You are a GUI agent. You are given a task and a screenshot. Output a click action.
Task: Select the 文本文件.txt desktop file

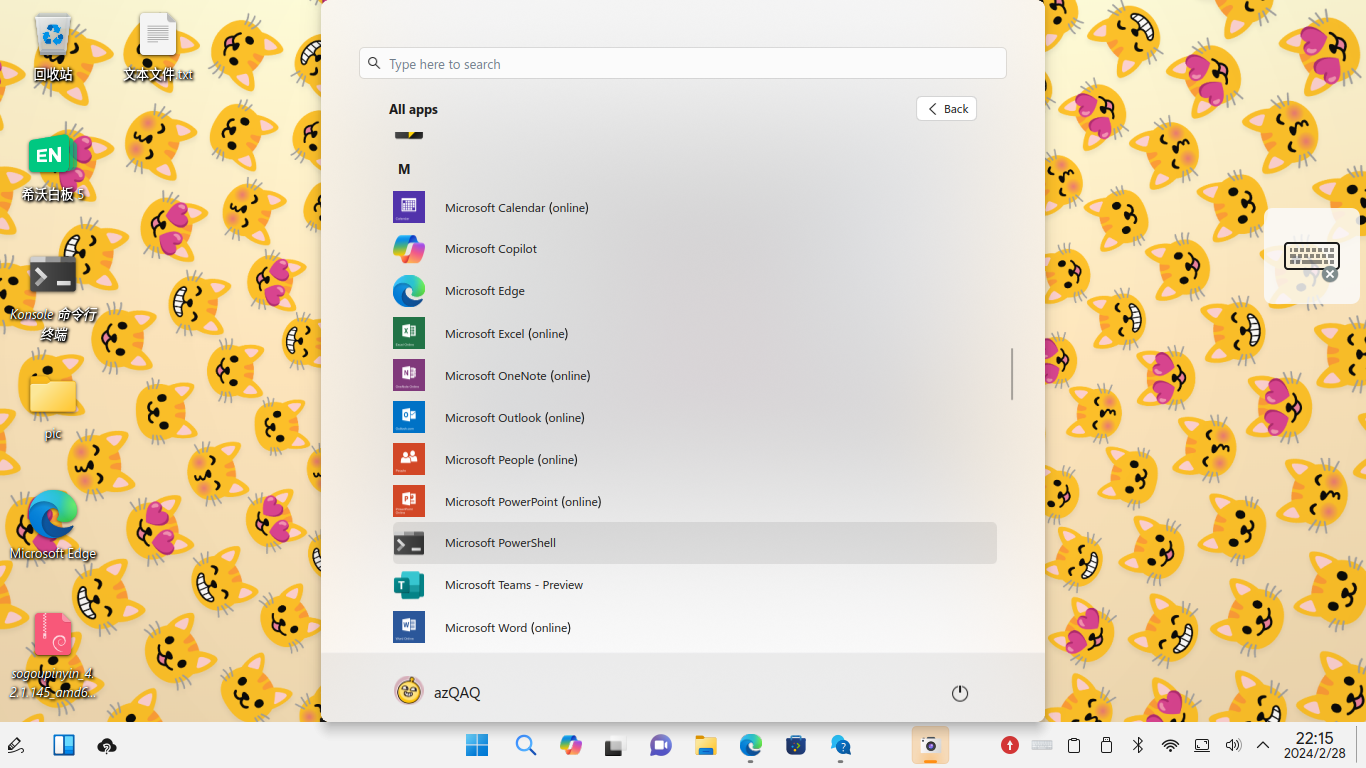(158, 47)
